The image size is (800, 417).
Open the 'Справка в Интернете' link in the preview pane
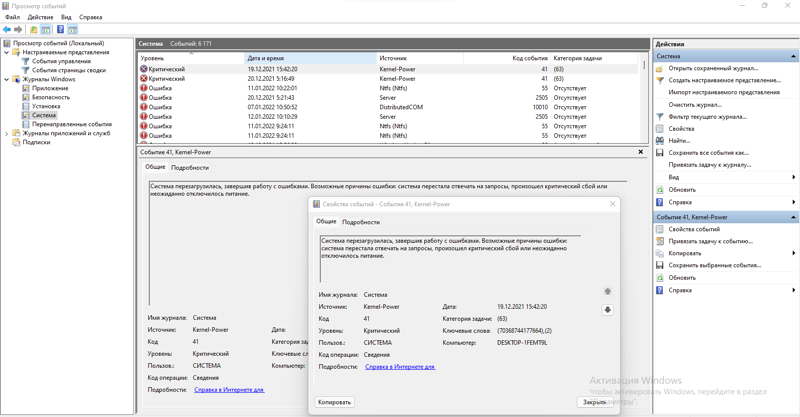pyautogui.click(x=229, y=389)
